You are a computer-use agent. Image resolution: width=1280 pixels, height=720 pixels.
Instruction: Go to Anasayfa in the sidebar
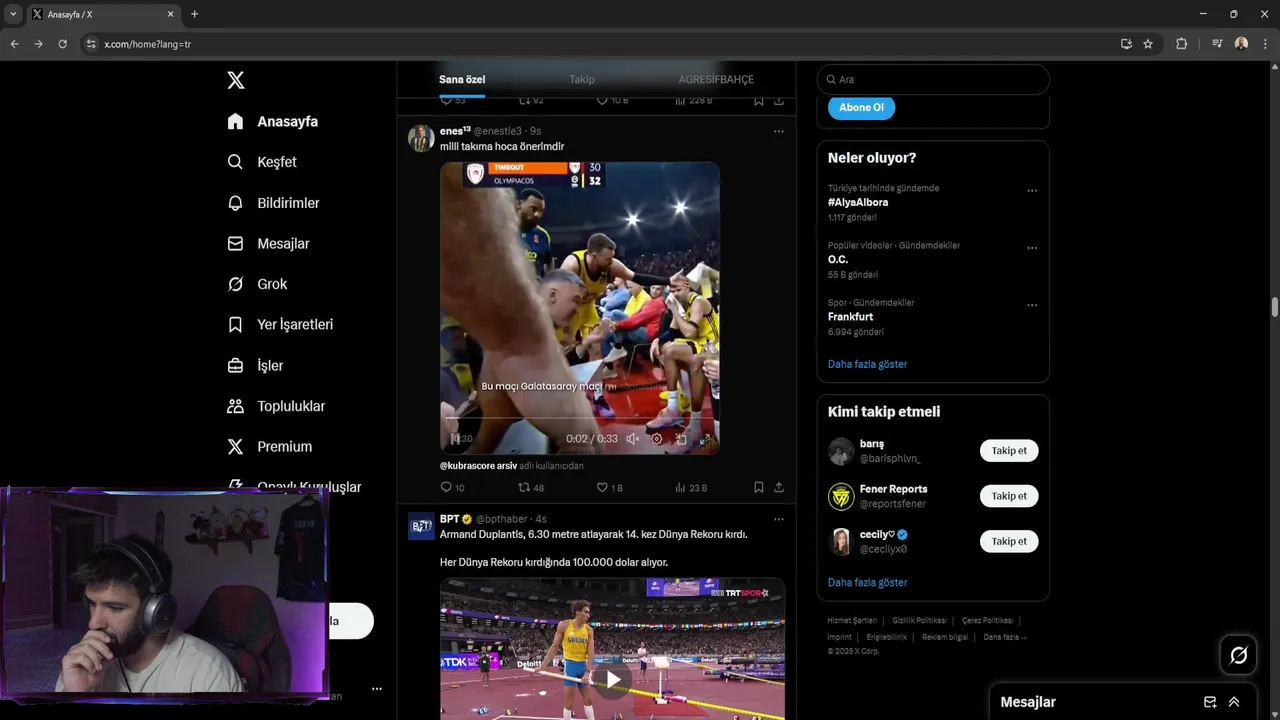coord(273,121)
